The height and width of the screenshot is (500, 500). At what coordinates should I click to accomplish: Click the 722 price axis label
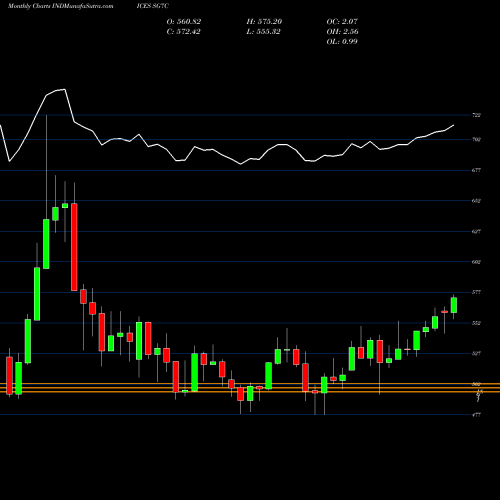click(476, 115)
